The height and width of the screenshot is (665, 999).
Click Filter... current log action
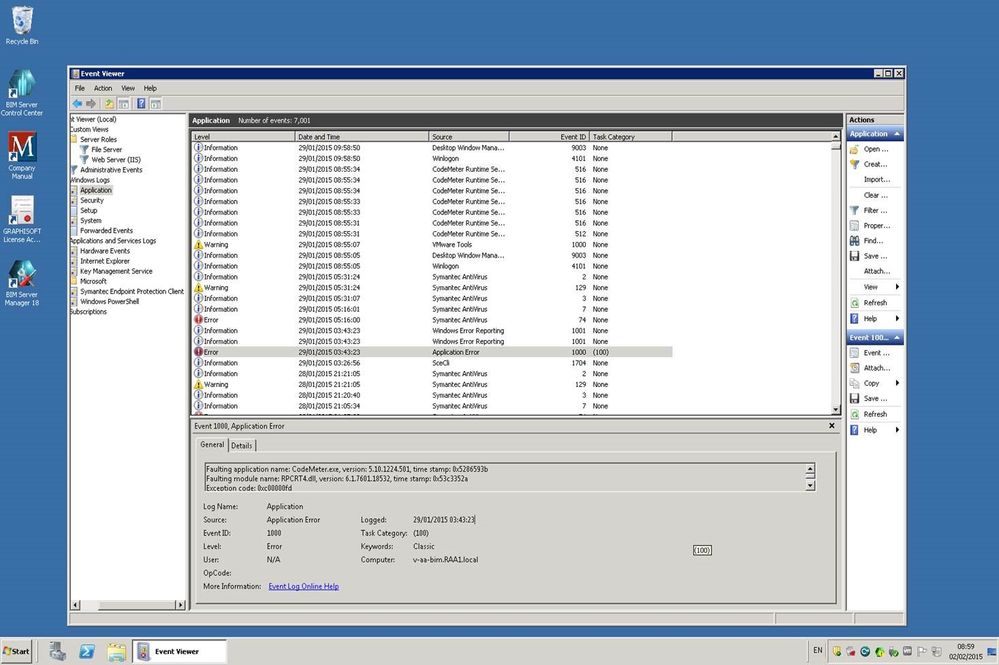click(875, 210)
